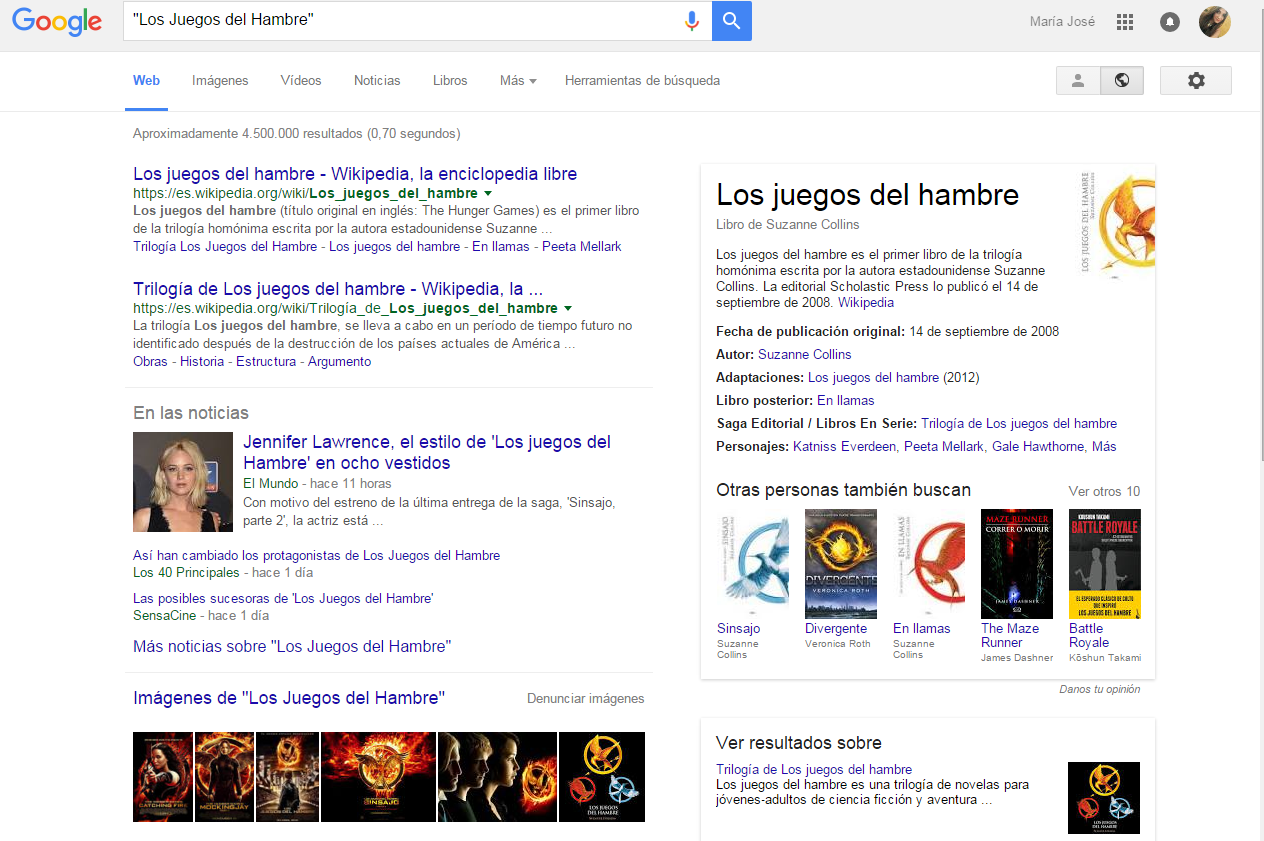1264x841 pixels.
Task: Open notifications bell icon
Action: click(x=1170, y=22)
